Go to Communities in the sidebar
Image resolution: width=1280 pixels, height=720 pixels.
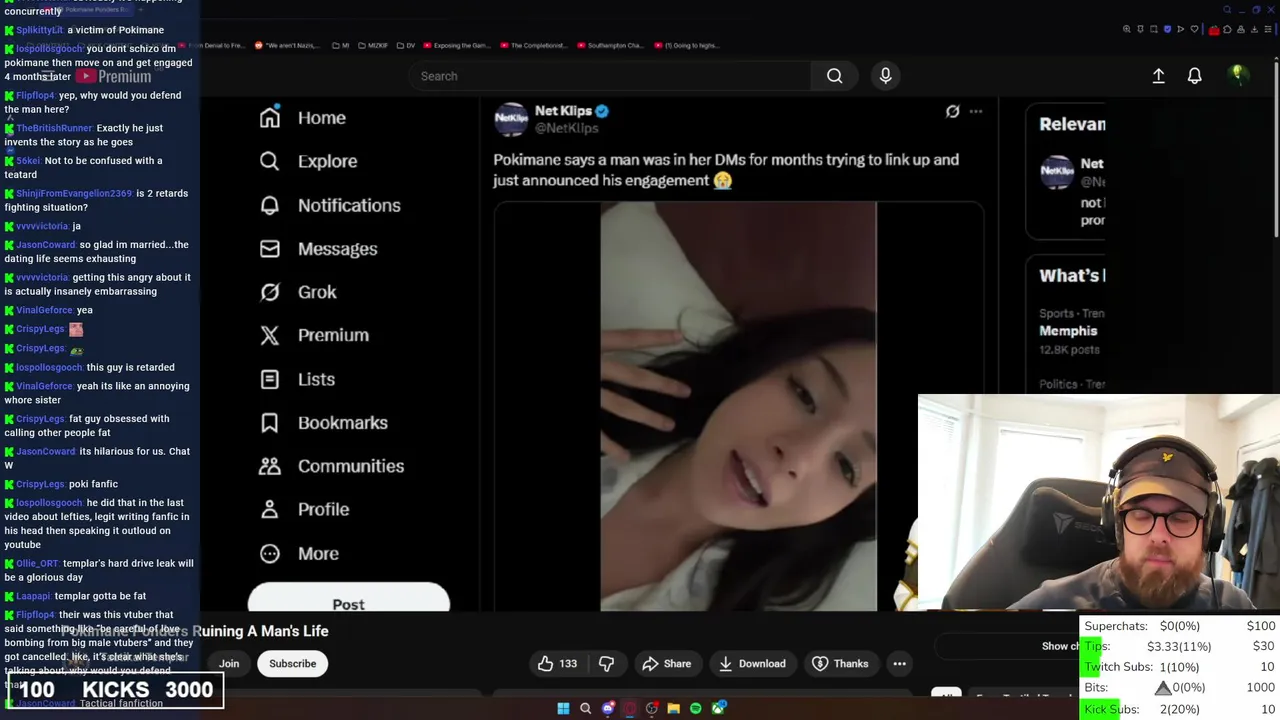point(331,466)
